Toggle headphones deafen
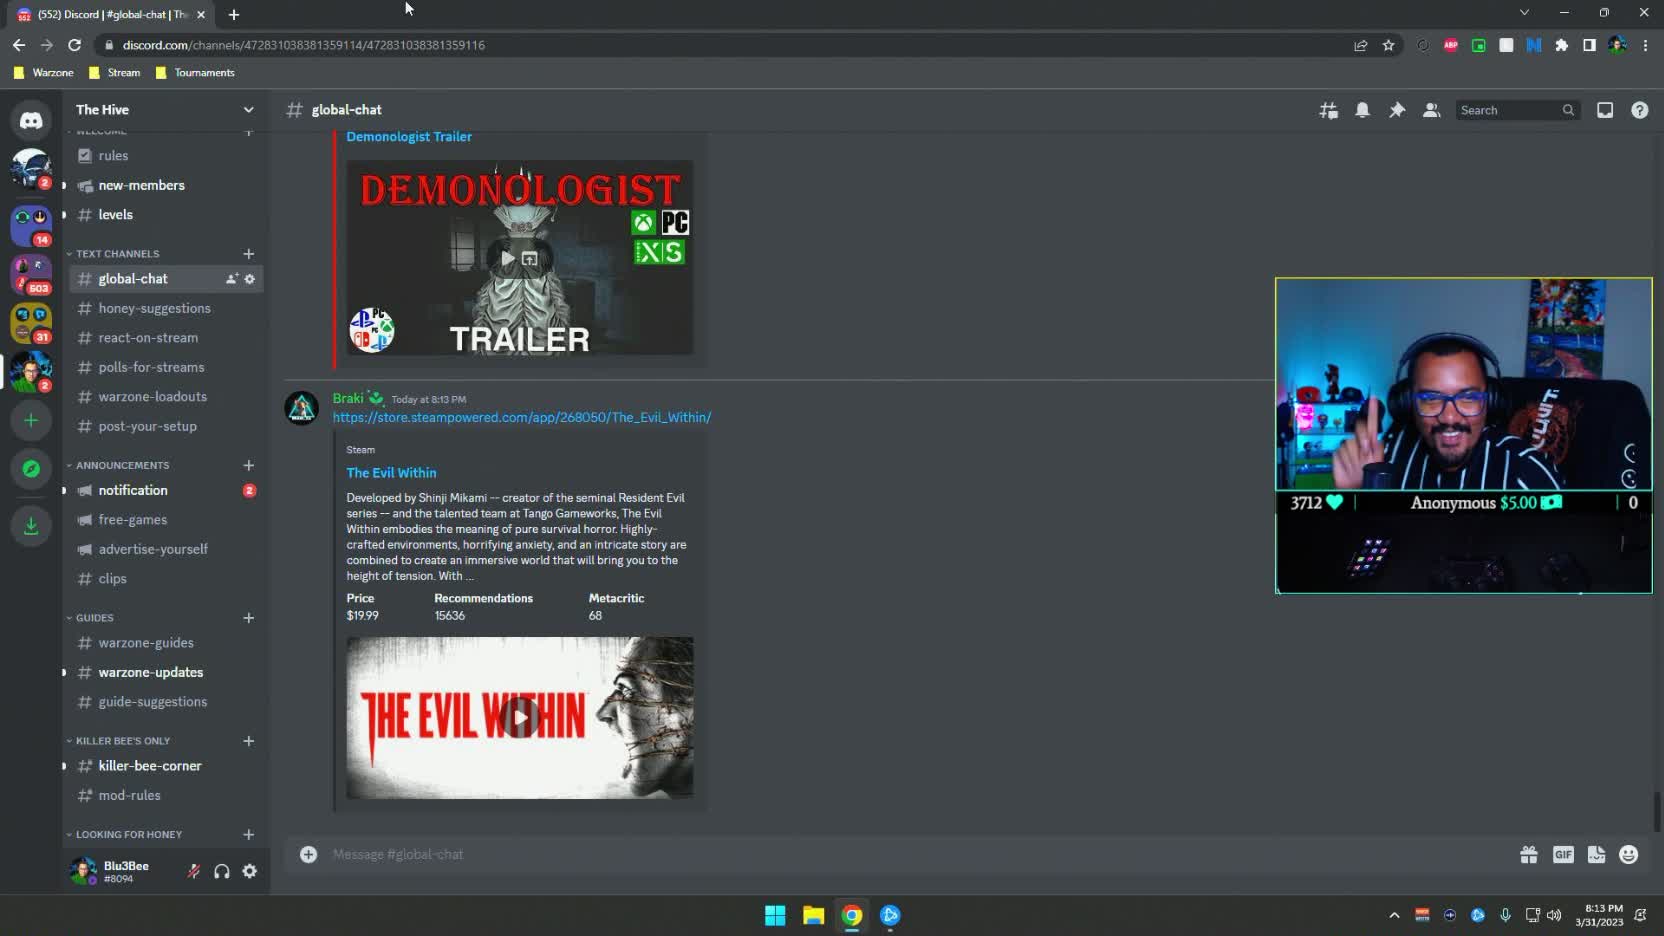The width and height of the screenshot is (1664, 936). pyautogui.click(x=222, y=871)
